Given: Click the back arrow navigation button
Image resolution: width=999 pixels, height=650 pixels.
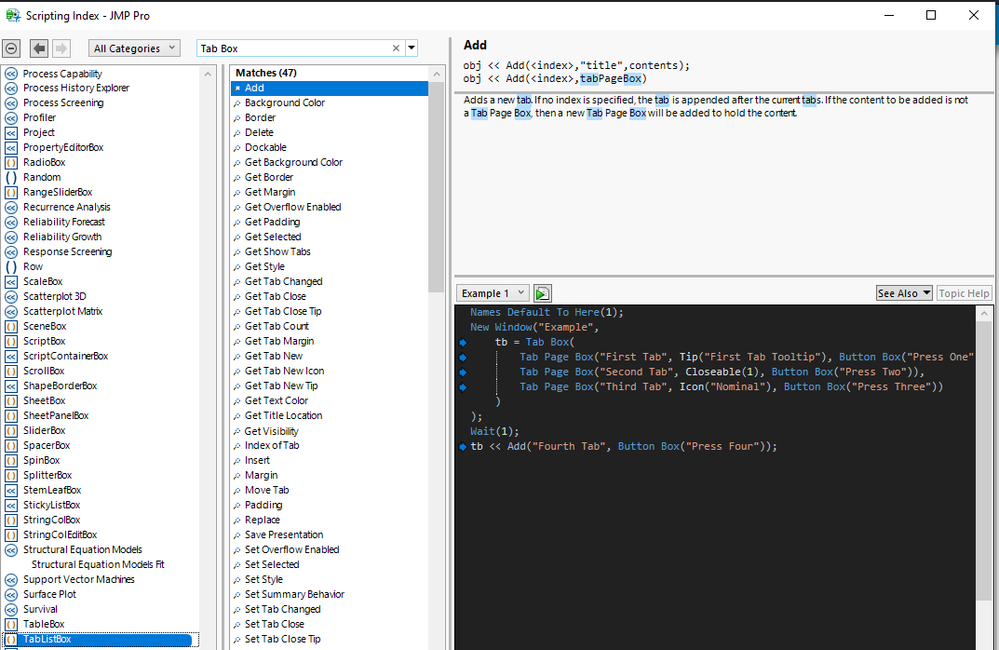Looking at the screenshot, I should tap(40, 48).
